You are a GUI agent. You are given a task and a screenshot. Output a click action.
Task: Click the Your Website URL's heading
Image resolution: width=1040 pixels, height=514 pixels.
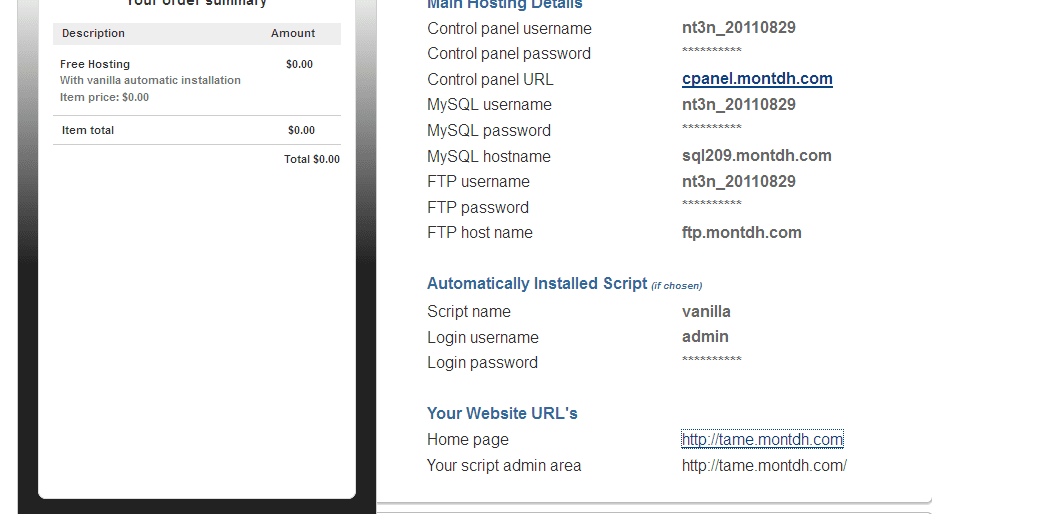tap(502, 414)
